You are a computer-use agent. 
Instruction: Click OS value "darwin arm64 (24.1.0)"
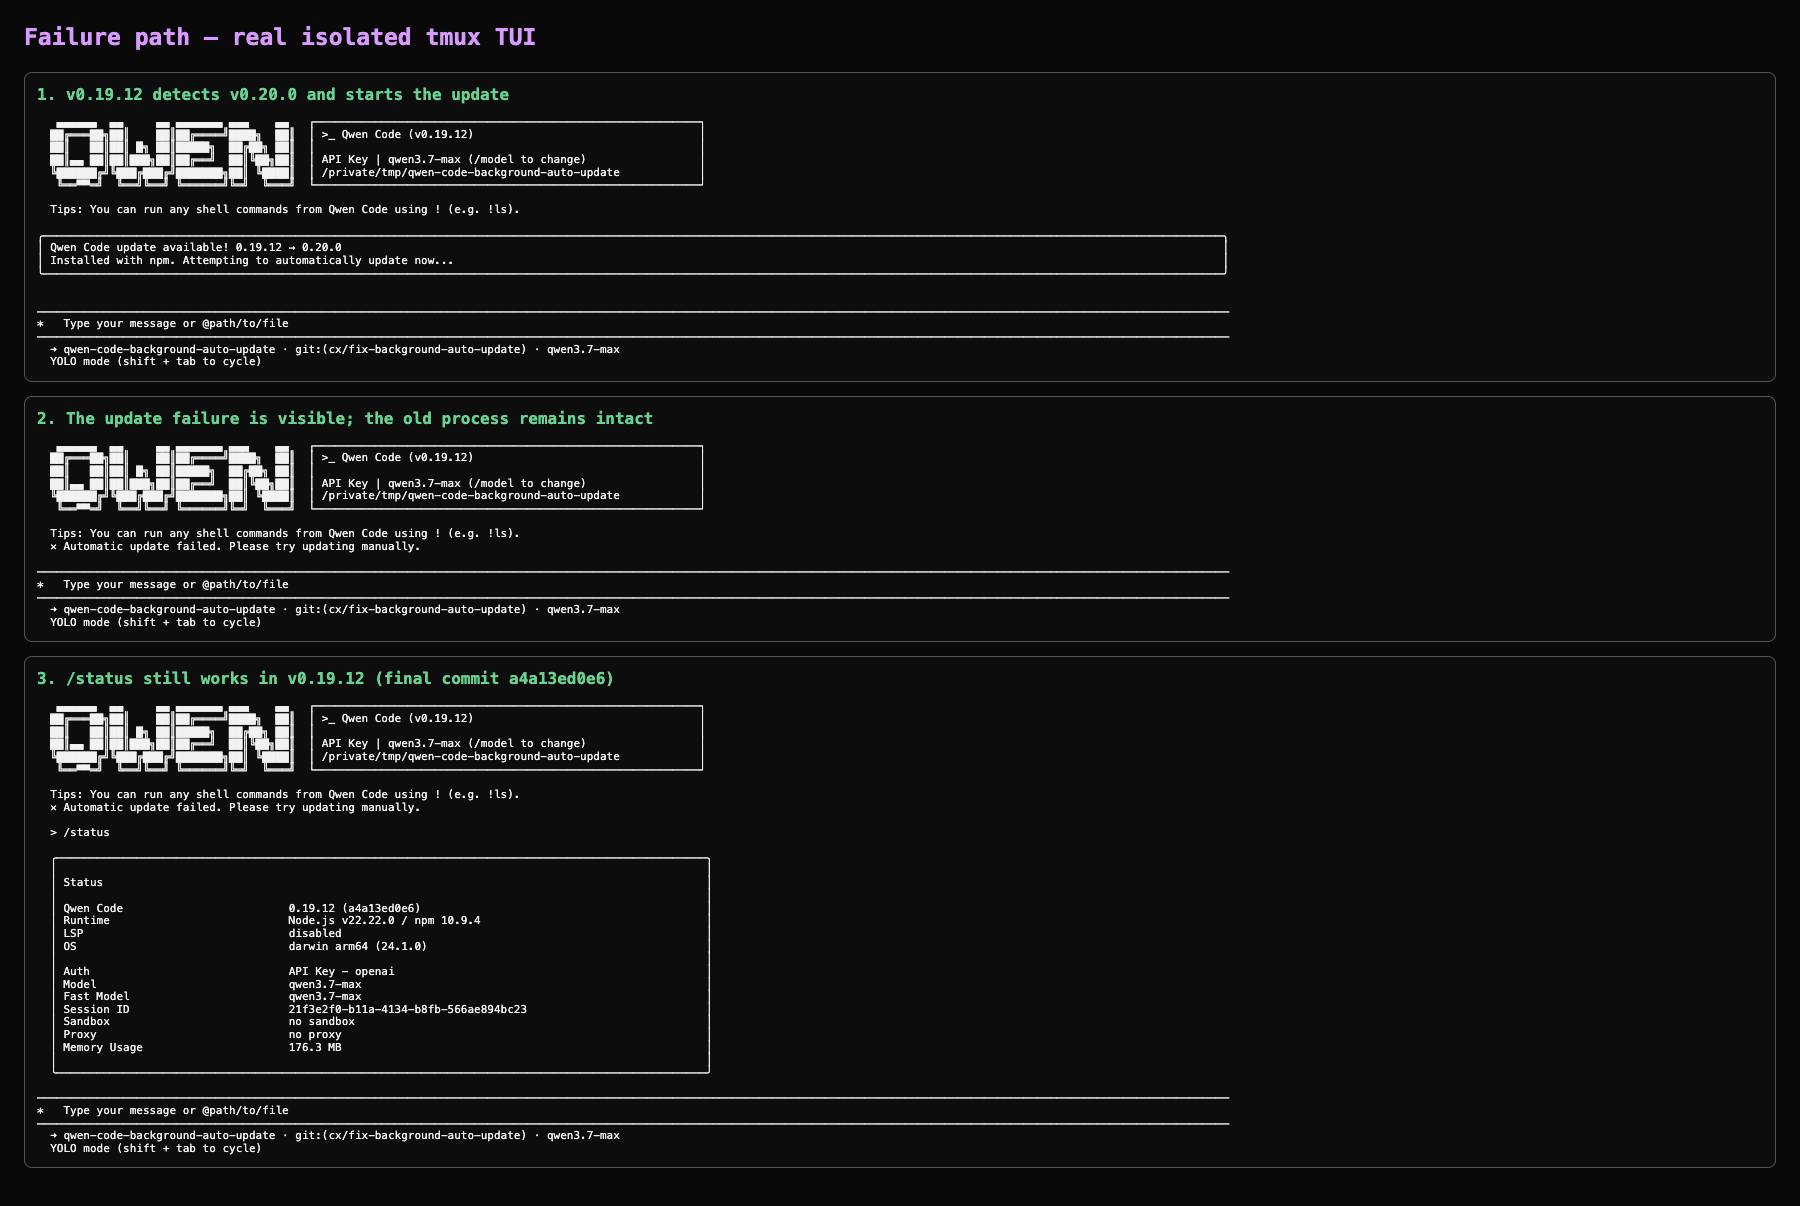click(358, 946)
